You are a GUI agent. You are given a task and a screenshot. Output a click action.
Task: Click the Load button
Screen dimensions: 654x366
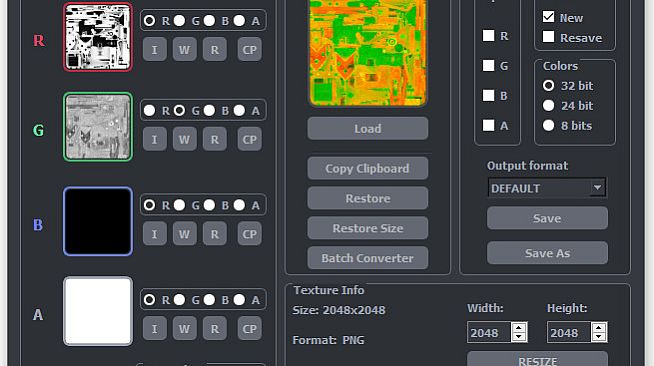367,128
